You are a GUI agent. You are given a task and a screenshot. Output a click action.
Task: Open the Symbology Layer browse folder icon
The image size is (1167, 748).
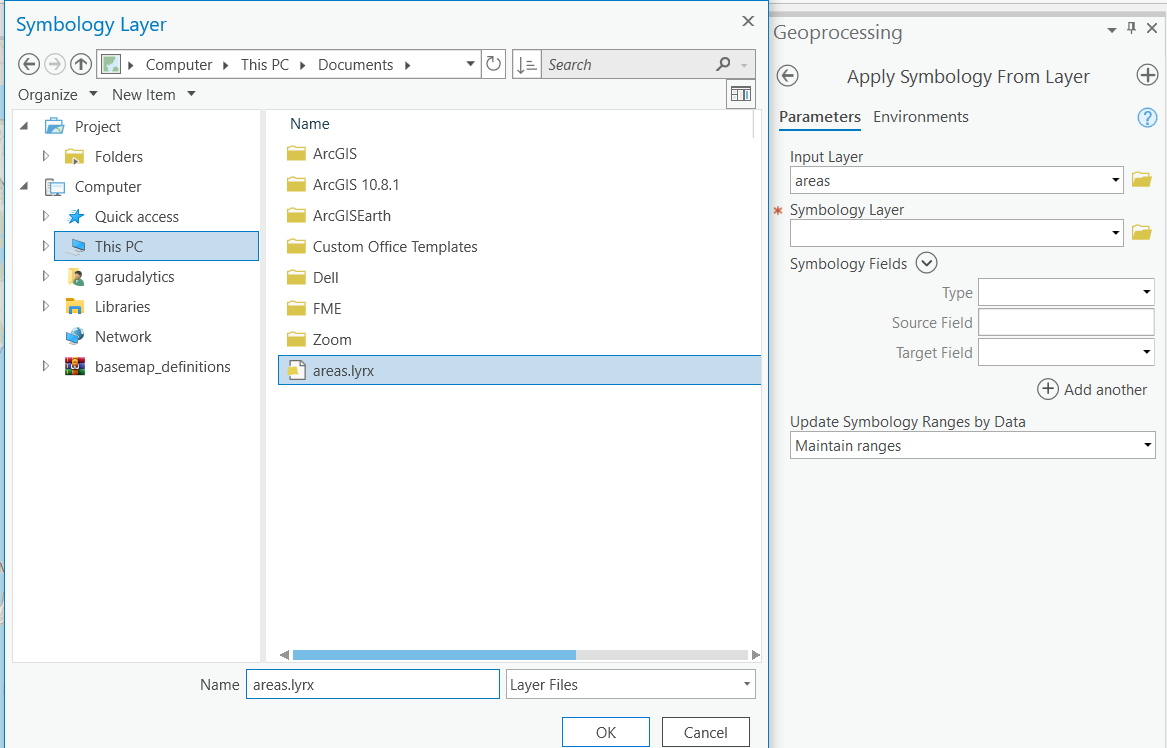tap(1142, 232)
